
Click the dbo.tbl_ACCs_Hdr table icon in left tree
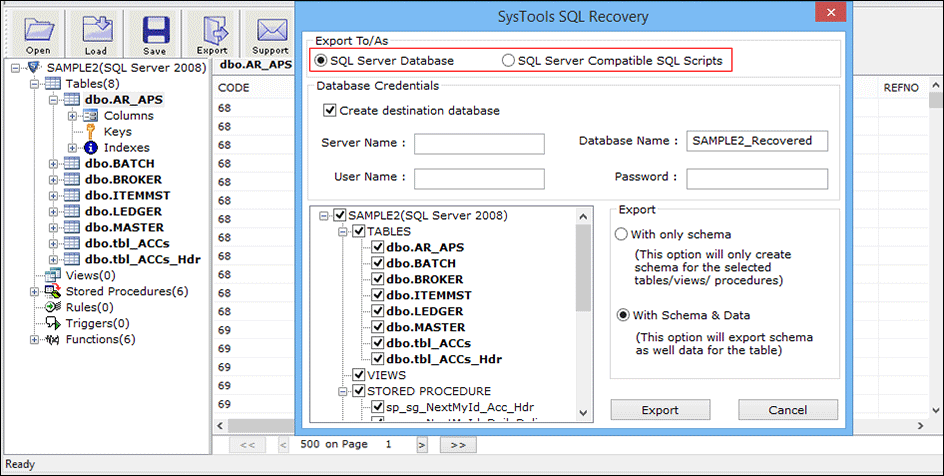tap(72, 259)
